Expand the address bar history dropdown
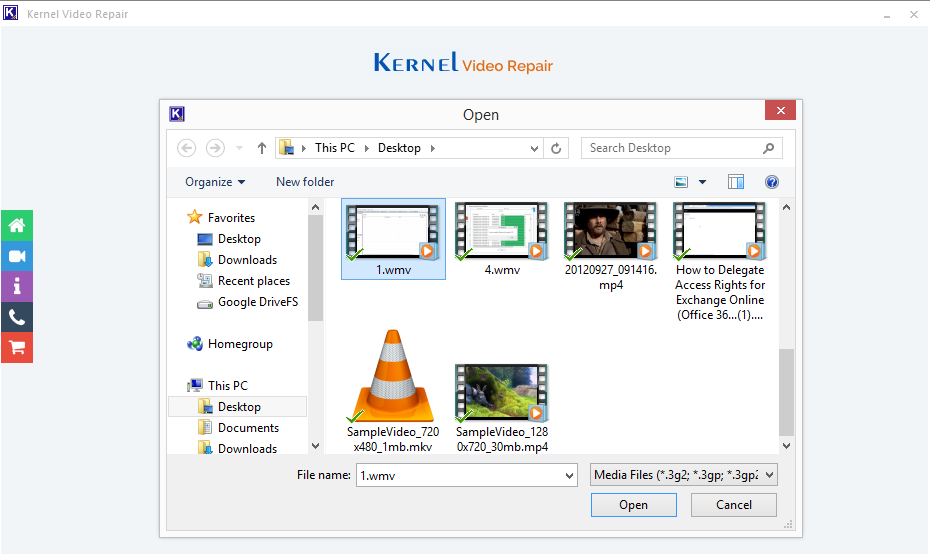This screenshot has height=556, width=930. tap(534, 148)
